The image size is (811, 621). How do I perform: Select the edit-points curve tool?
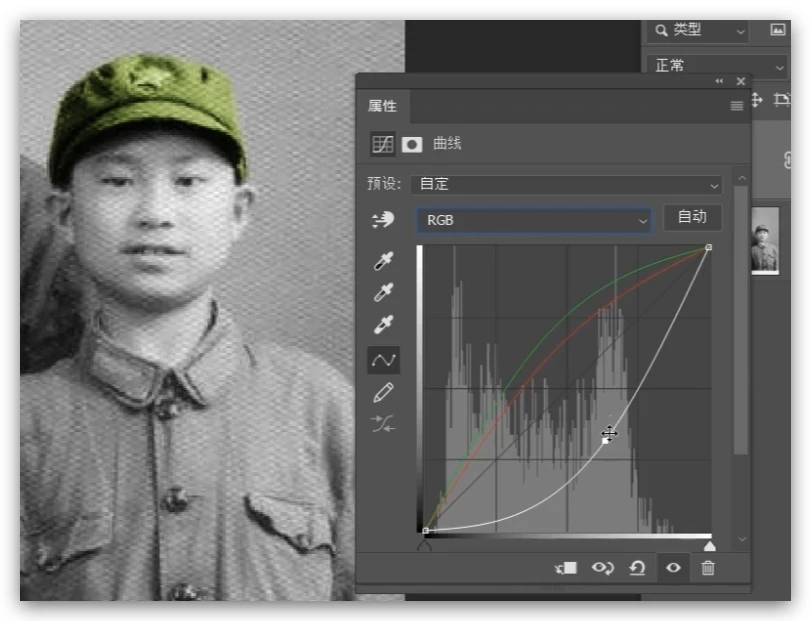(383, 359)
